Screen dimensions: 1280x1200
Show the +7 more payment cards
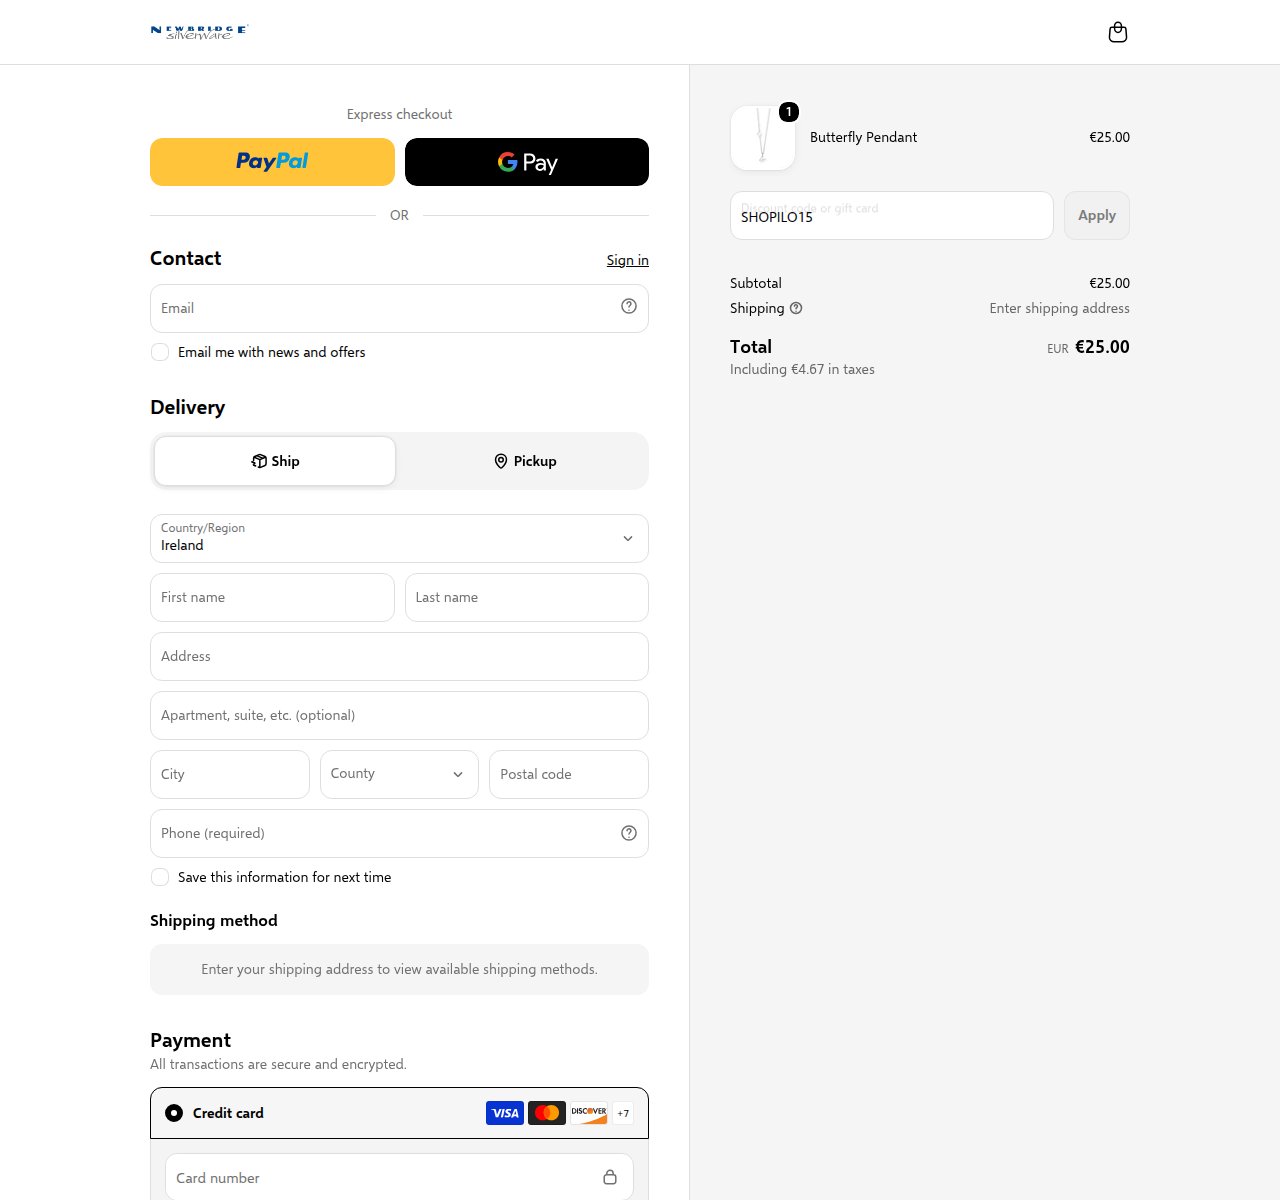pos(623,1113)
